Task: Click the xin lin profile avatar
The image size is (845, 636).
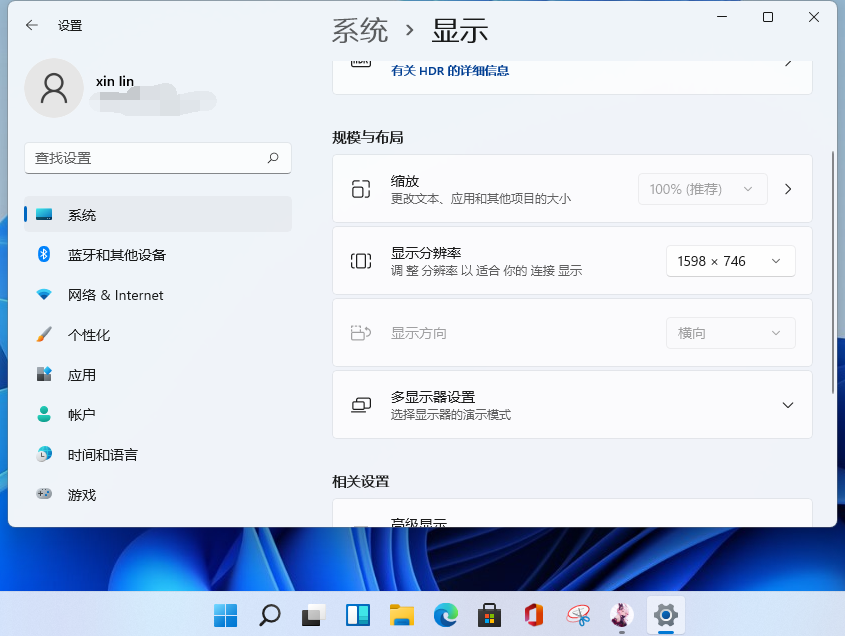Action: (x=54, y=88)
